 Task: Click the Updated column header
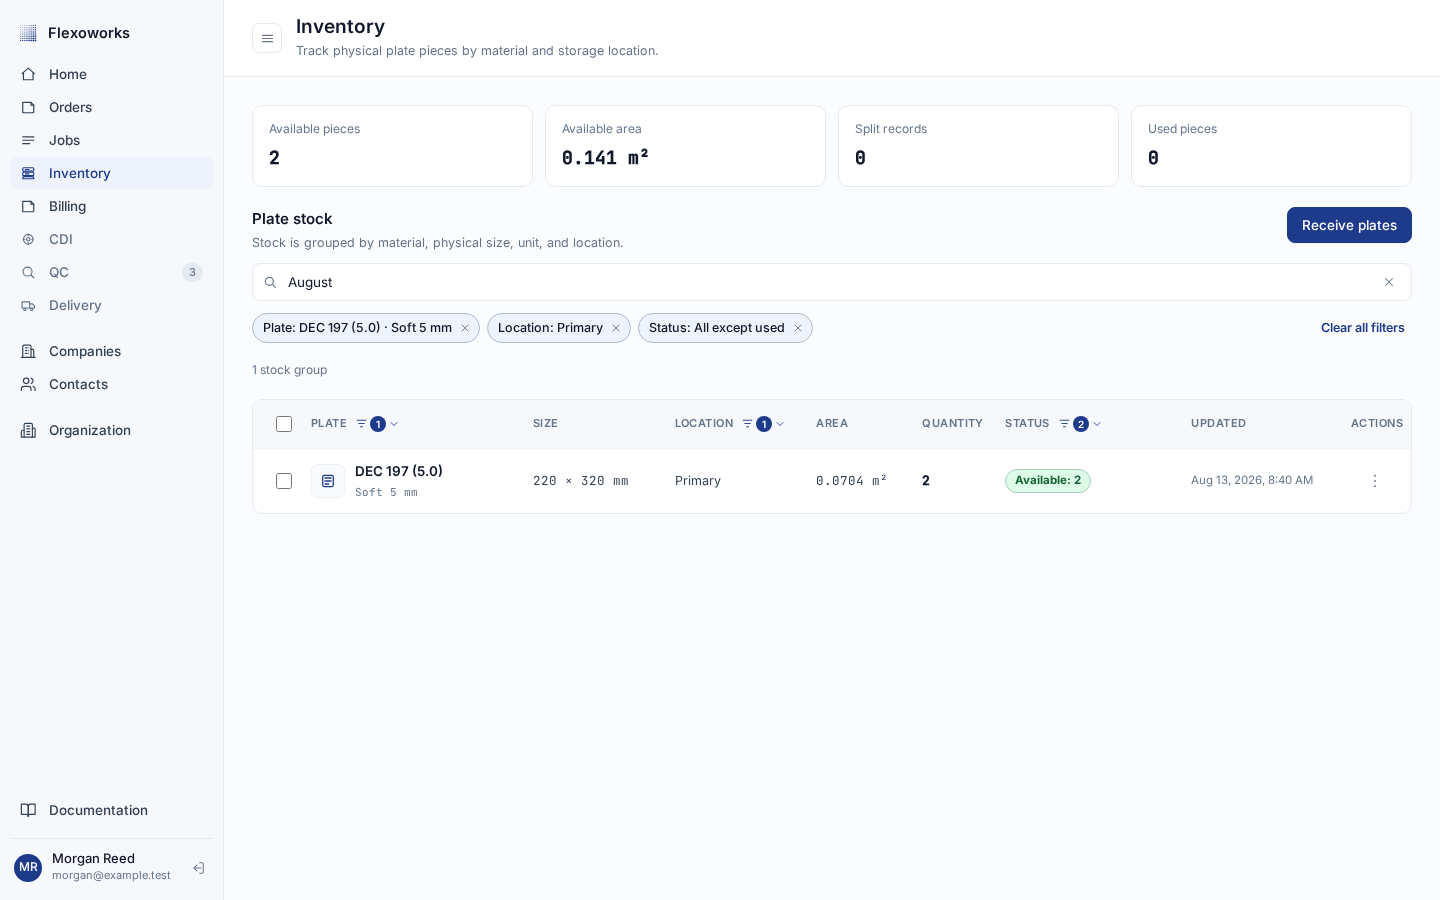(1218, 424)
